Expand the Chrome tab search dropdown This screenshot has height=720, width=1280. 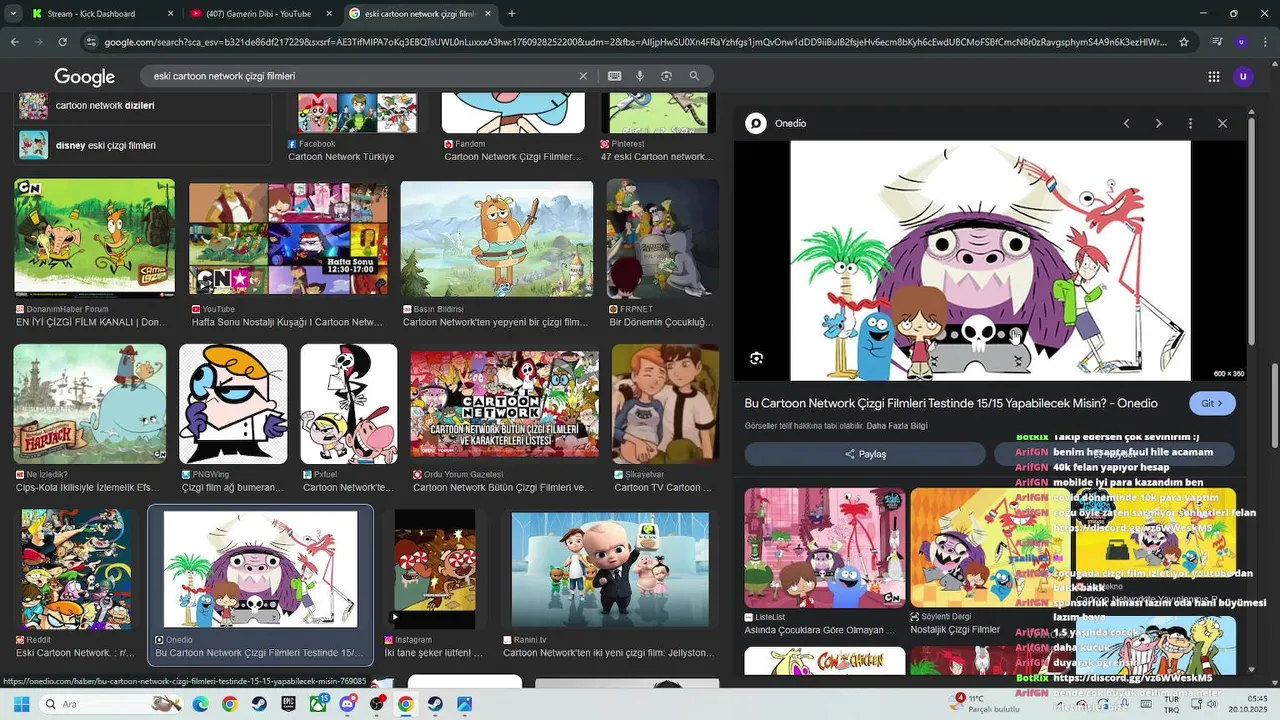tap(13, 13)
